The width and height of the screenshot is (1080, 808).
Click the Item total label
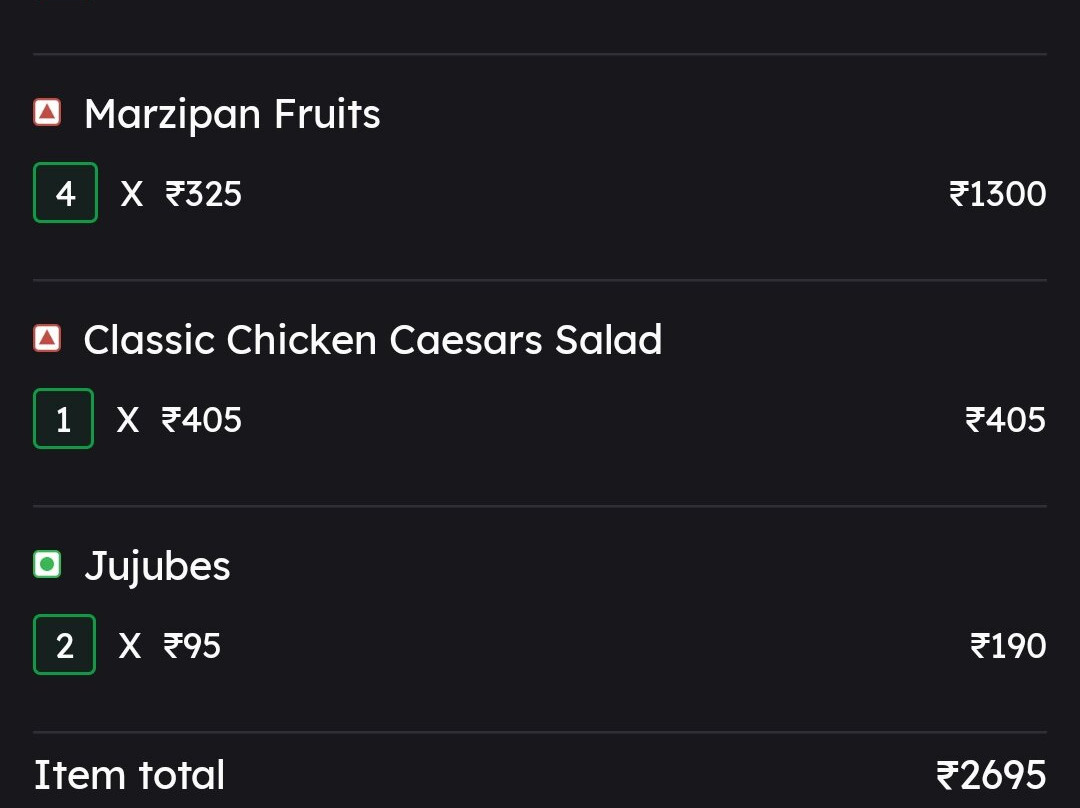(129, 775)
